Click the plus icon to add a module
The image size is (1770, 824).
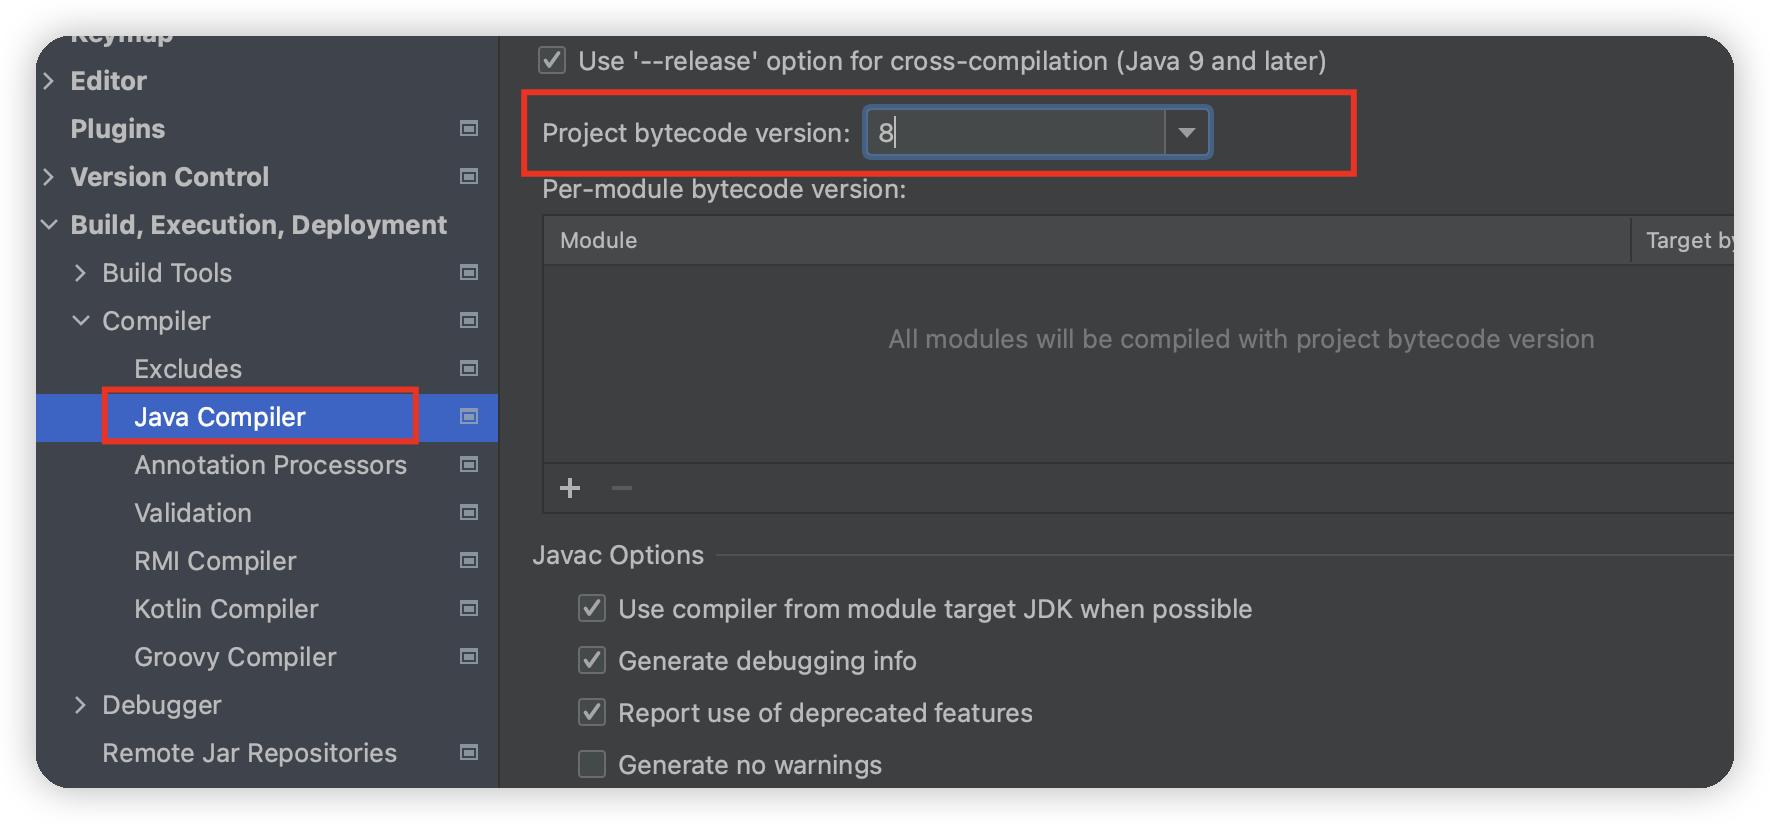[x=570, y=488]
